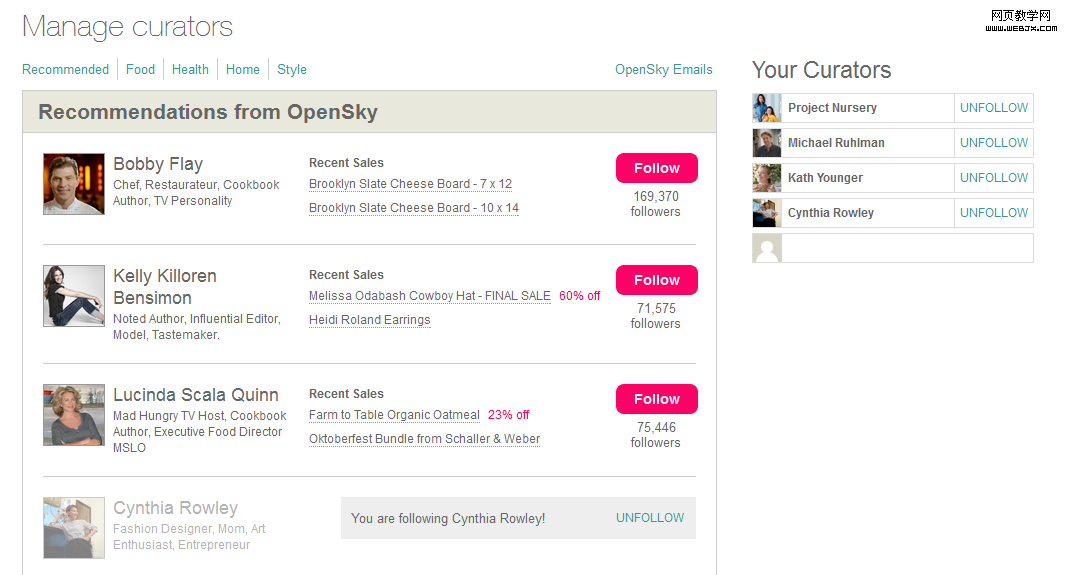The width and height of the screenshot is (1068, 575).
Task: Click Kelly Killoren Bensimon's portrait thumbnail
Action: click(74, 296)
